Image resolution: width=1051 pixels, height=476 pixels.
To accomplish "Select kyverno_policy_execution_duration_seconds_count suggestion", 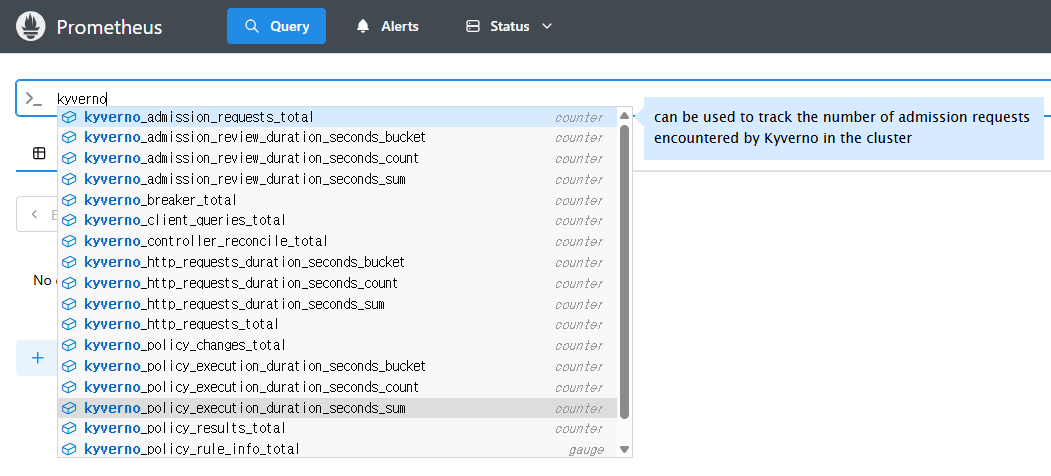I will 337,387.
